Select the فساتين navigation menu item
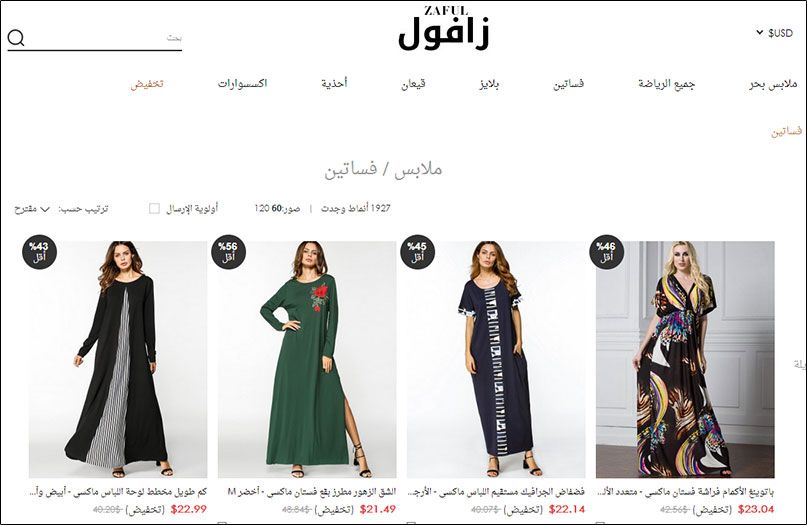 tap(569, 84)
